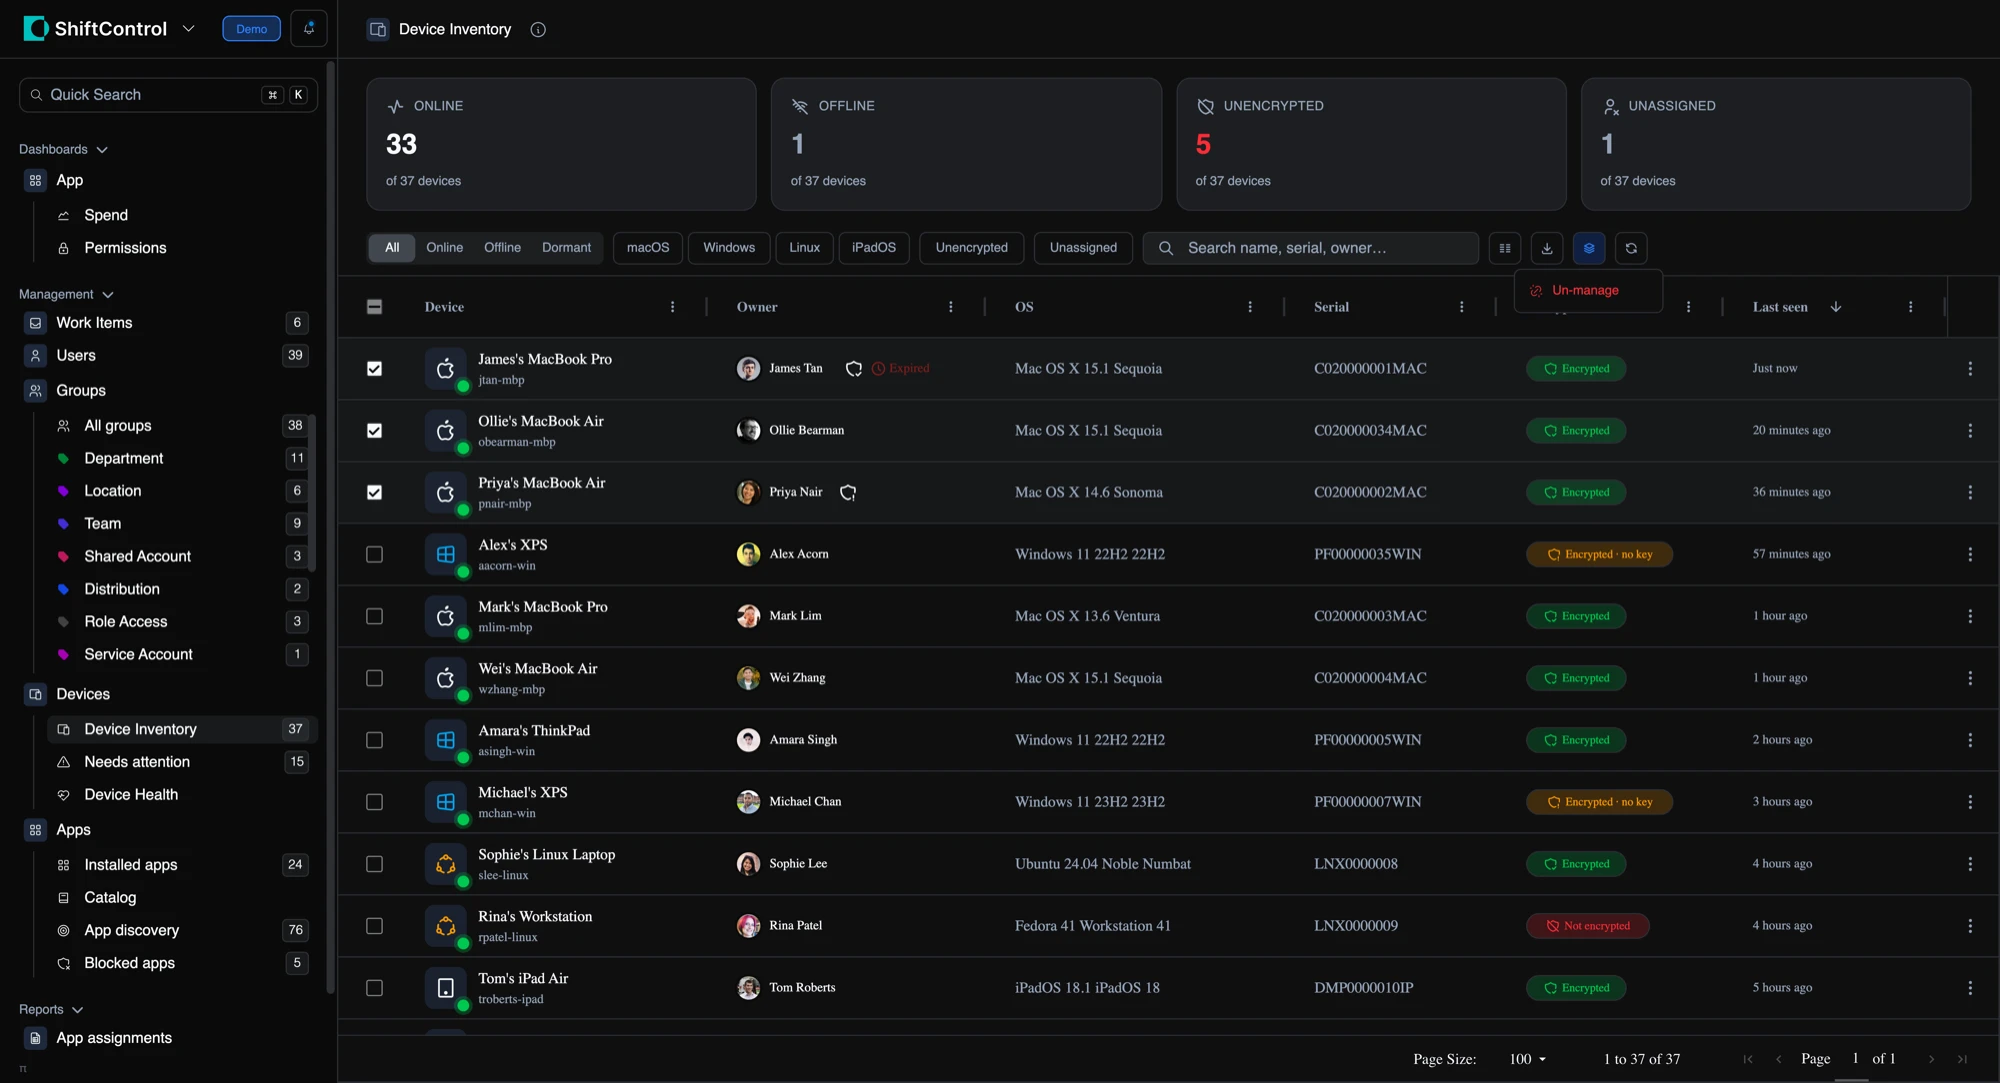Open the OS column menu icon

click(1250, 307)
